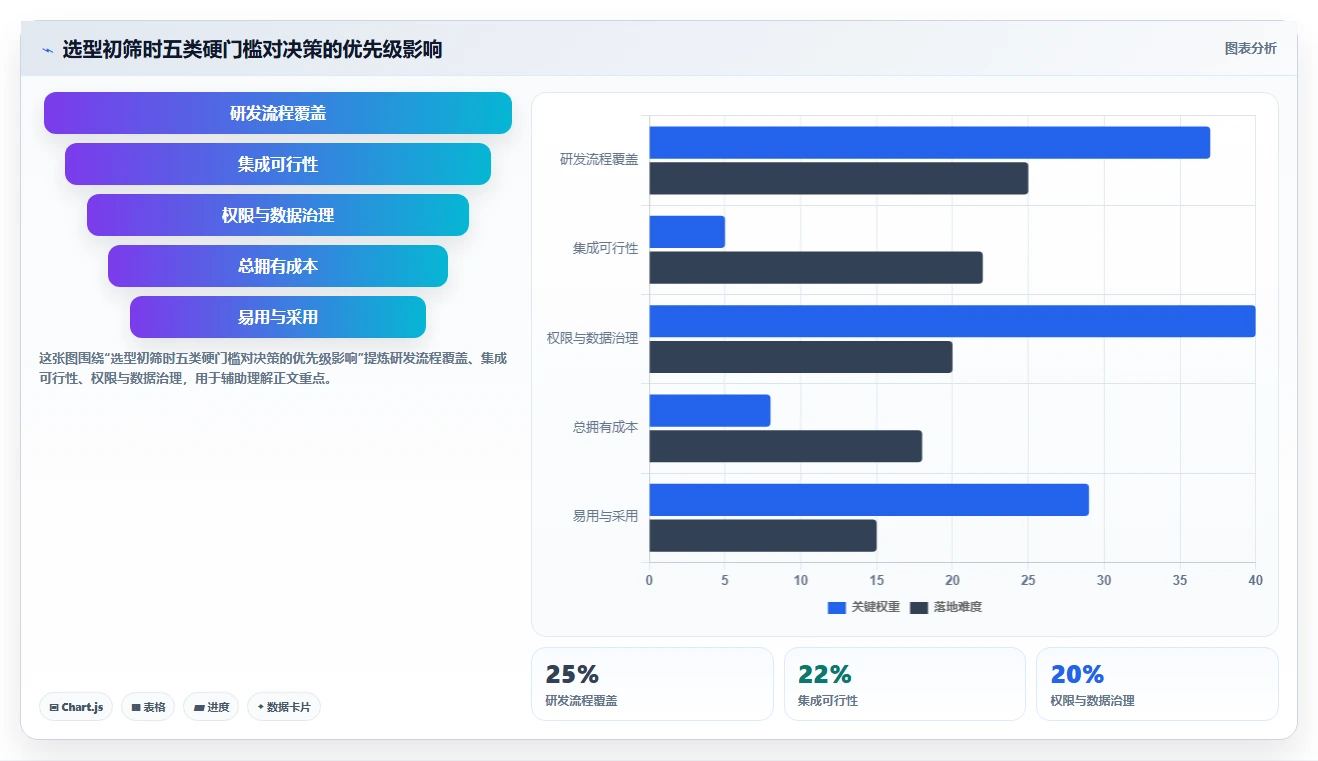
Task: Click the 图表分析 label in header
Action: 1250,48
